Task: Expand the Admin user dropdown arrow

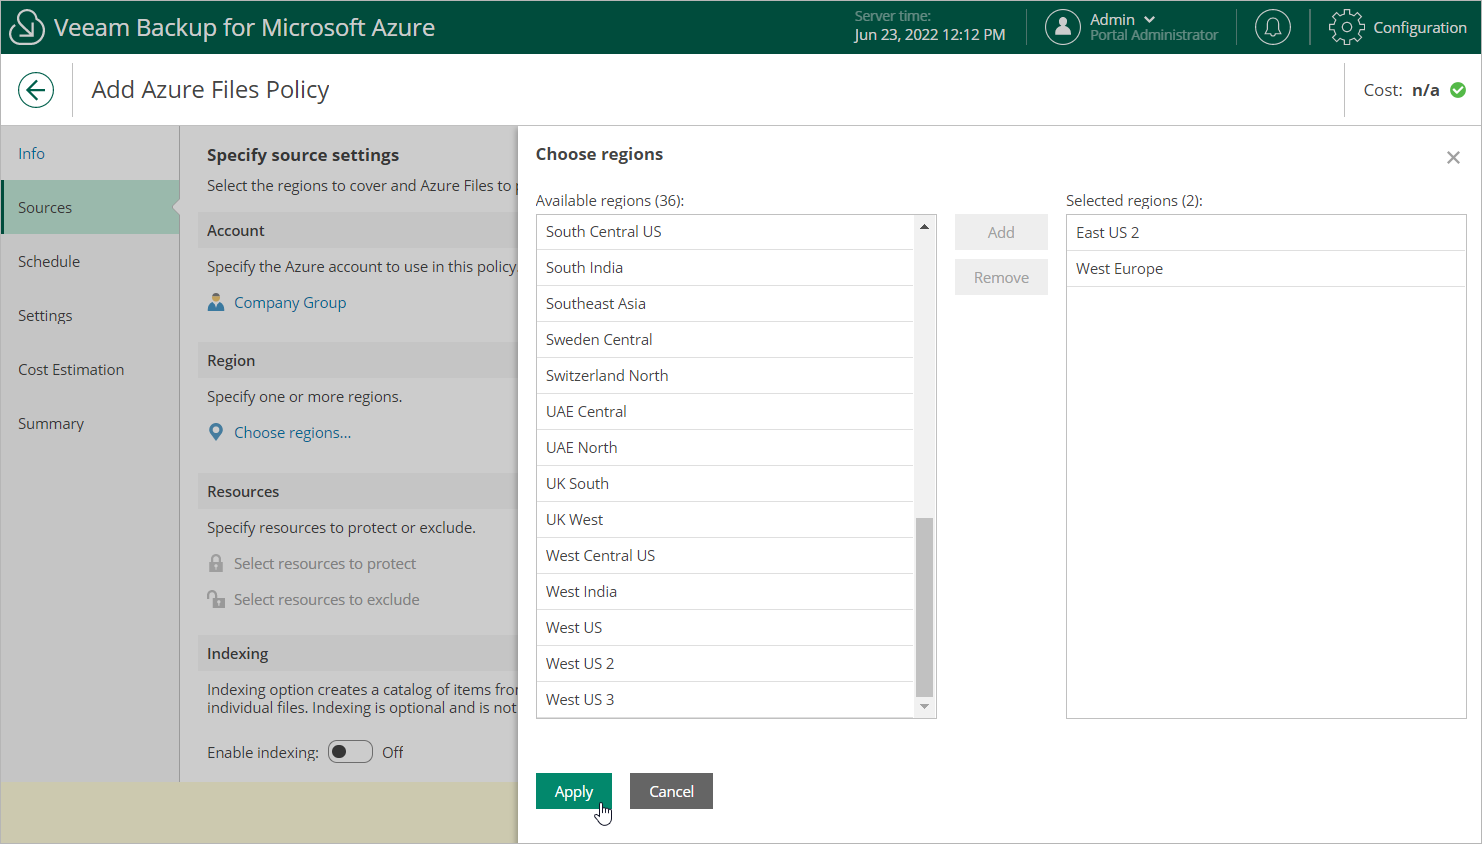Action: click(1150, 19)
